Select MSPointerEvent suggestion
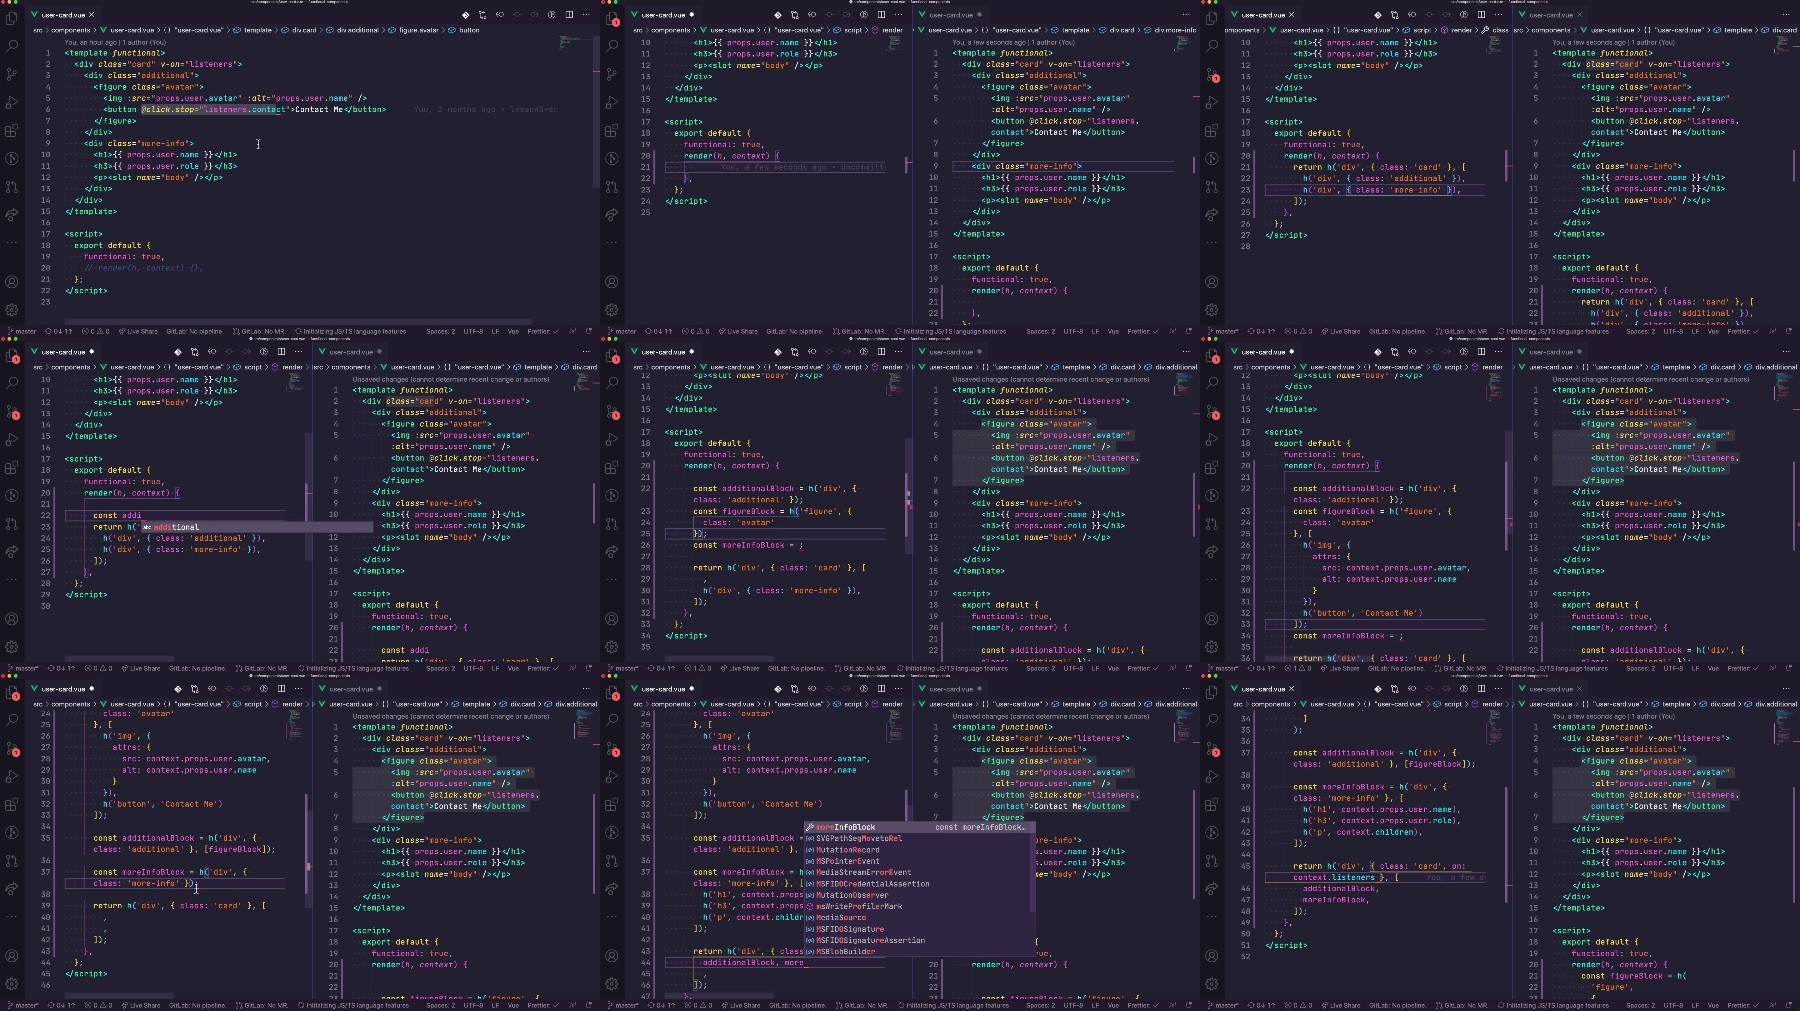Viewport: 1800px width, 1011px height. click(918, 861)
